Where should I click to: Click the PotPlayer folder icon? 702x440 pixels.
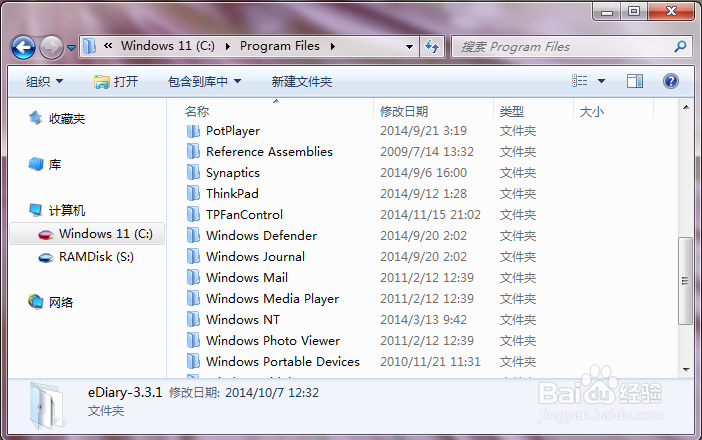pos(193,131)
